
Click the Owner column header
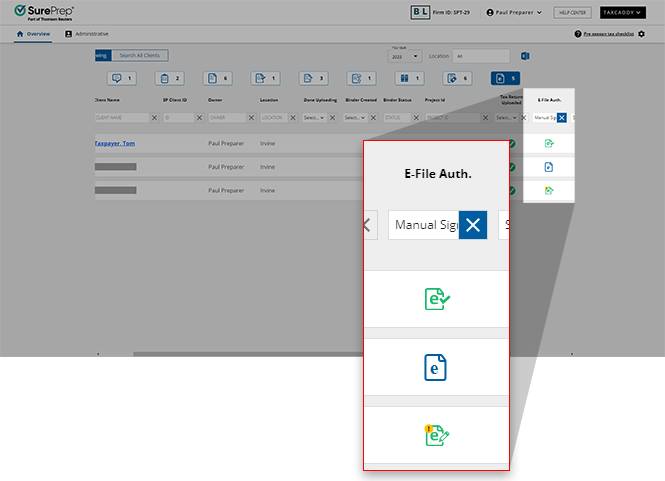[x=215, y=100]
